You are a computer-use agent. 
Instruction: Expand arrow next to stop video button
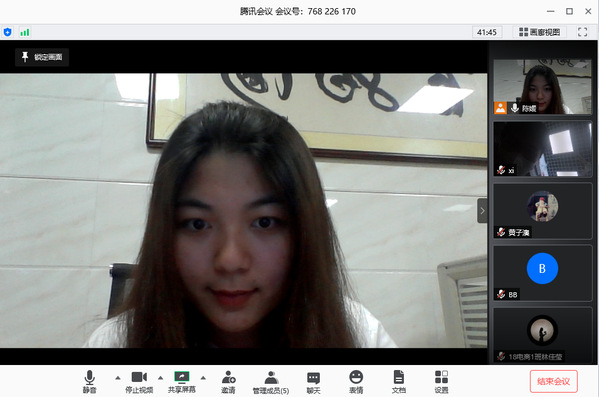[x=160, y=378]
